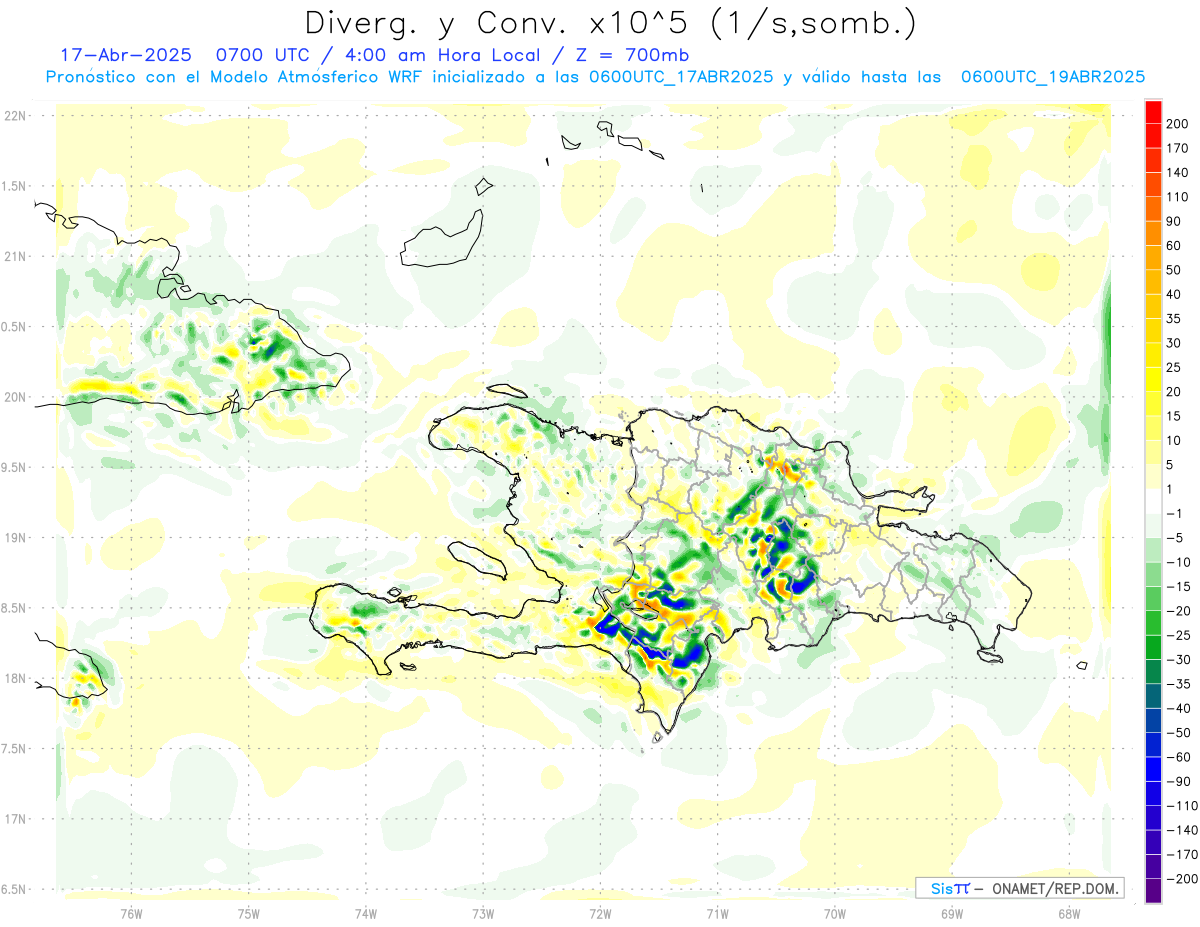Click the white color bar segment between 1 and -1
The image size is (1200, 927).
[1153, 501]
